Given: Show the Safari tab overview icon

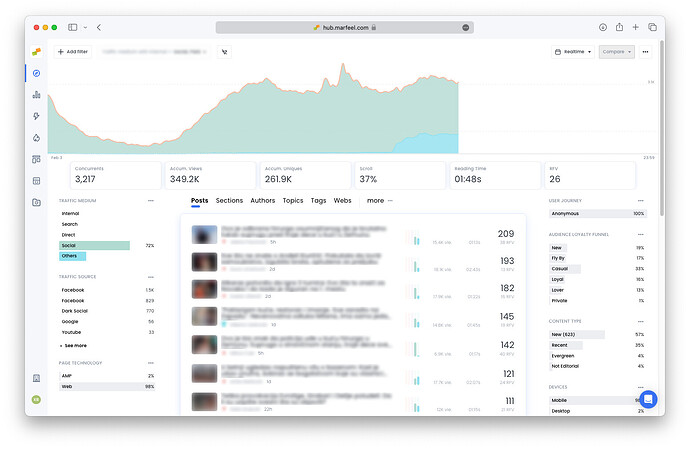Looking at the screenshot, I should point(653,27).
